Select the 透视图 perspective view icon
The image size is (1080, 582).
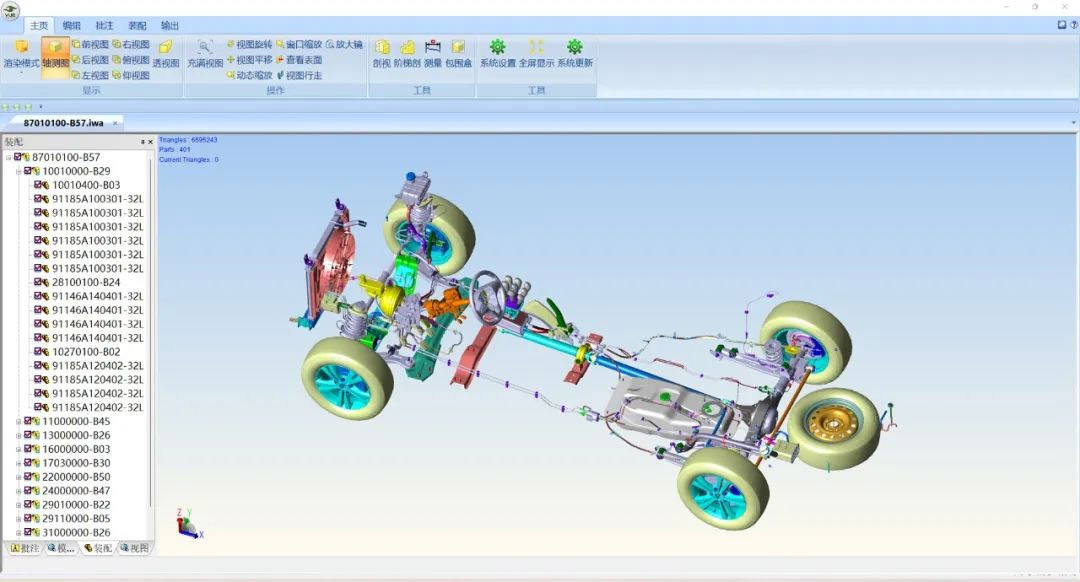point(165,53)
